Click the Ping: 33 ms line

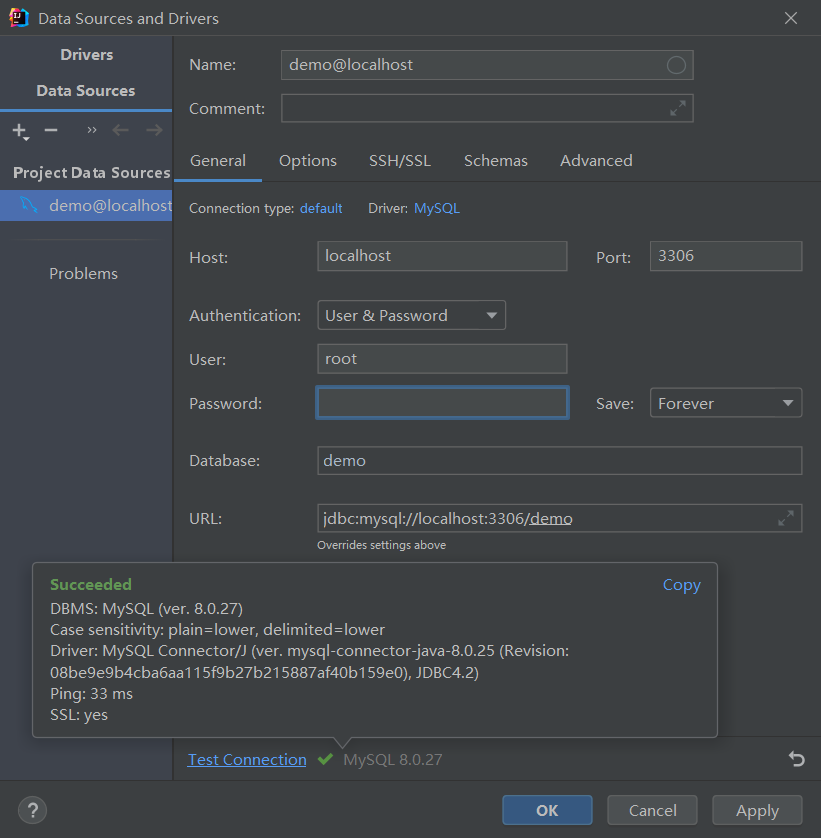pos(91,694)
